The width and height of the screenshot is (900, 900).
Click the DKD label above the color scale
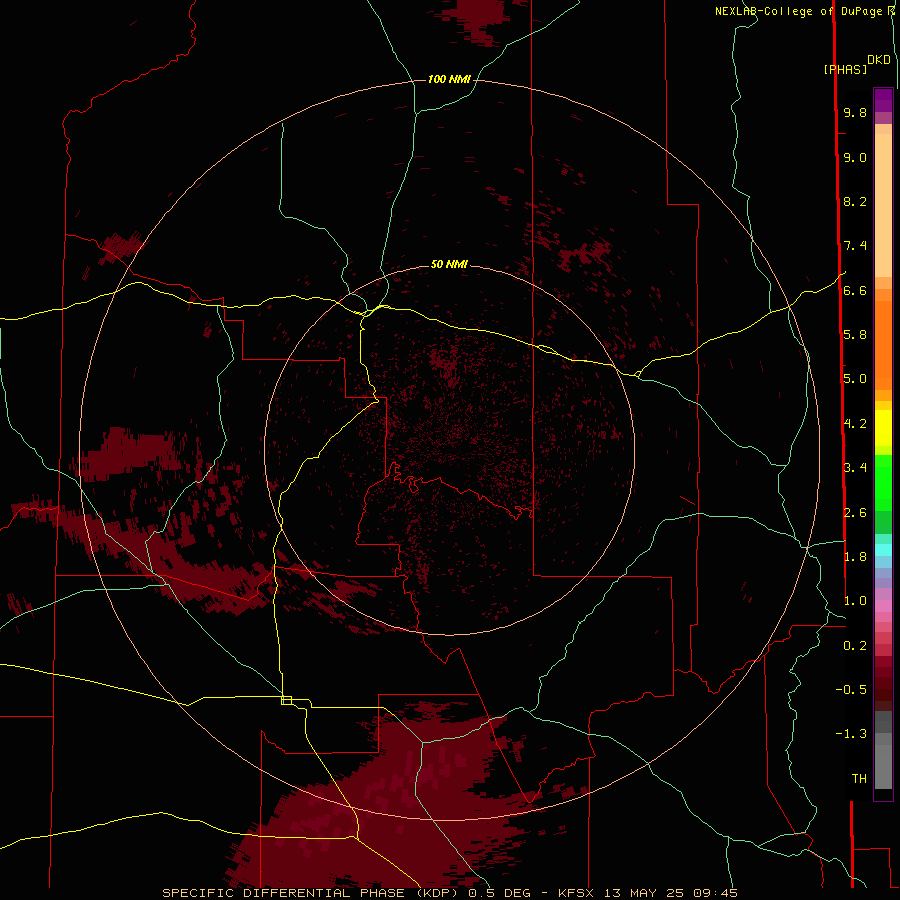[x=879, y=60]
